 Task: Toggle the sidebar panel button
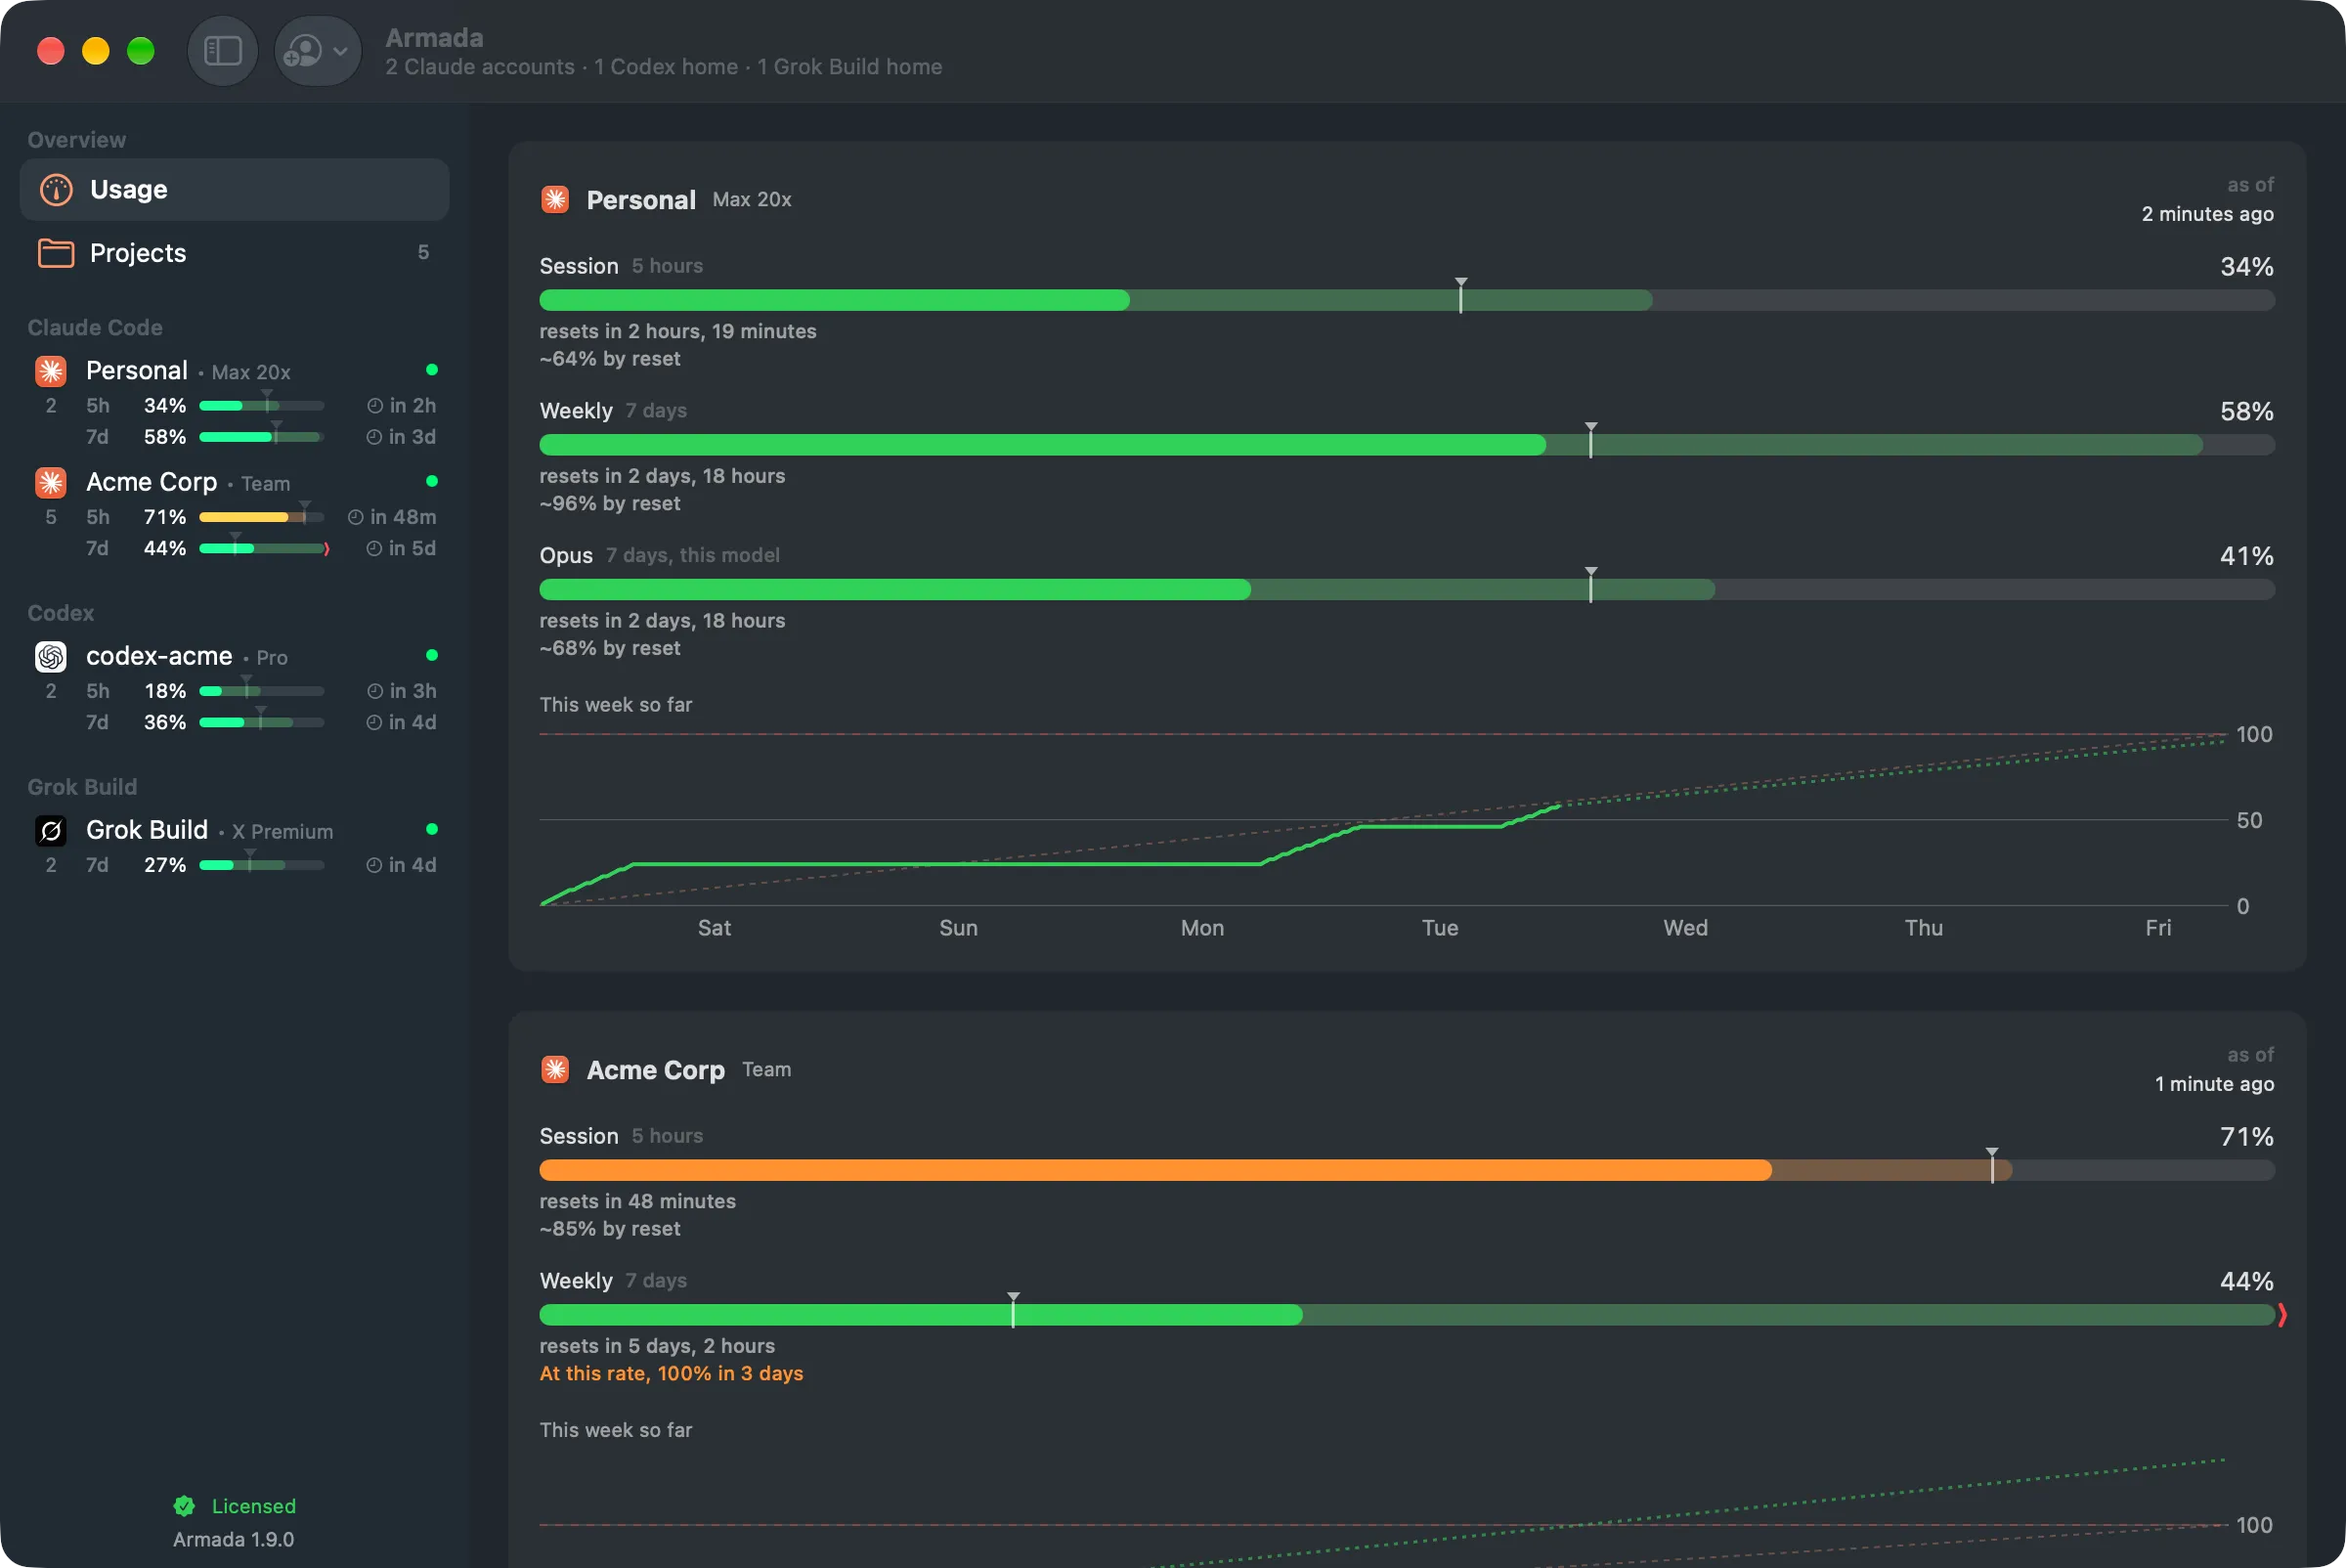pos(222,50)
